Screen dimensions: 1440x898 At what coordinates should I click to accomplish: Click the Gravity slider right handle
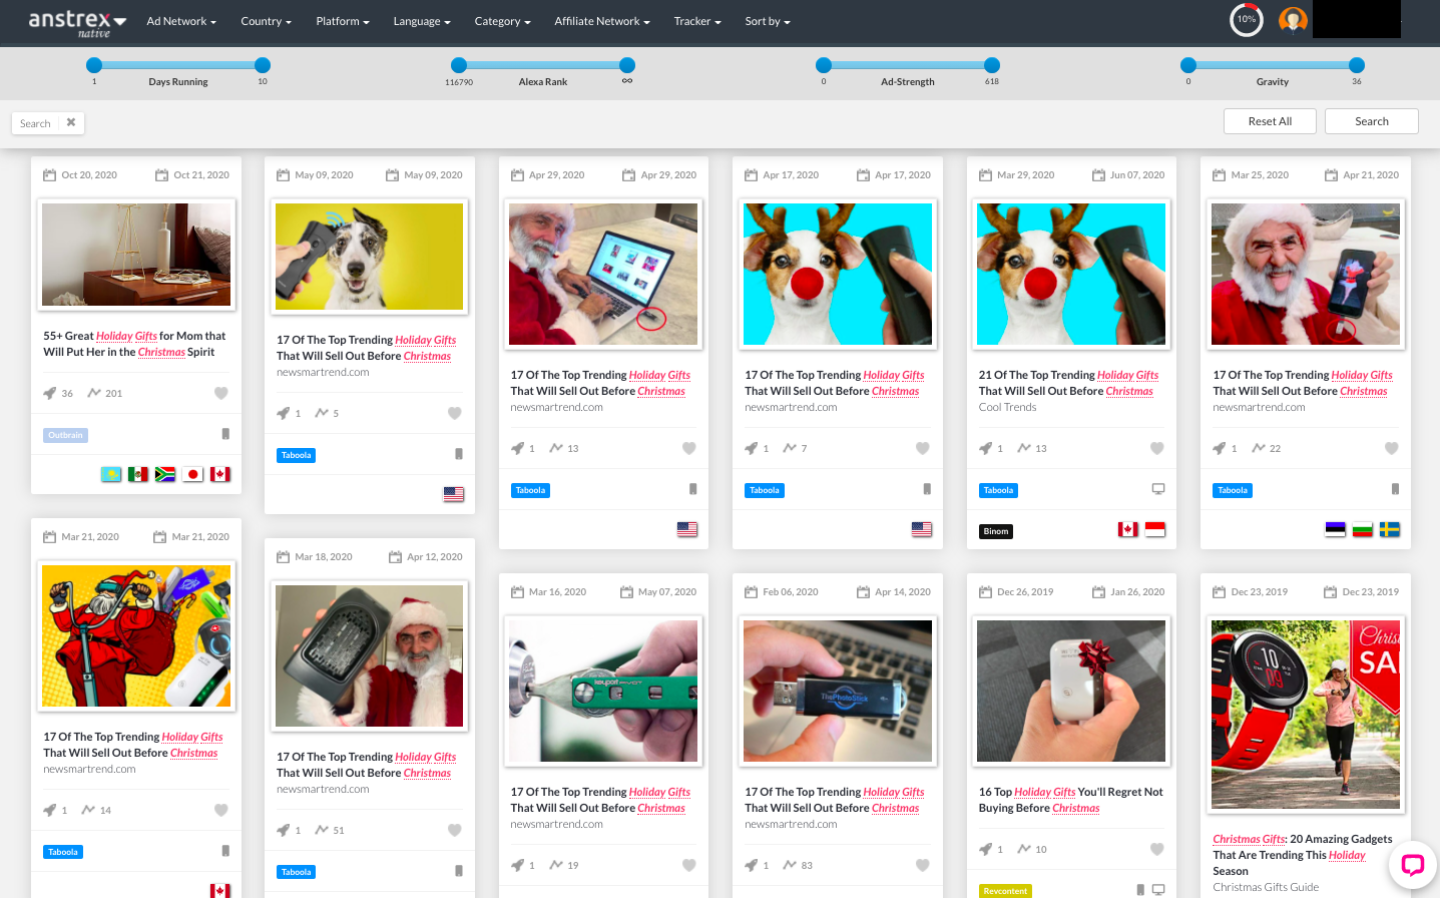(1356, 66)
